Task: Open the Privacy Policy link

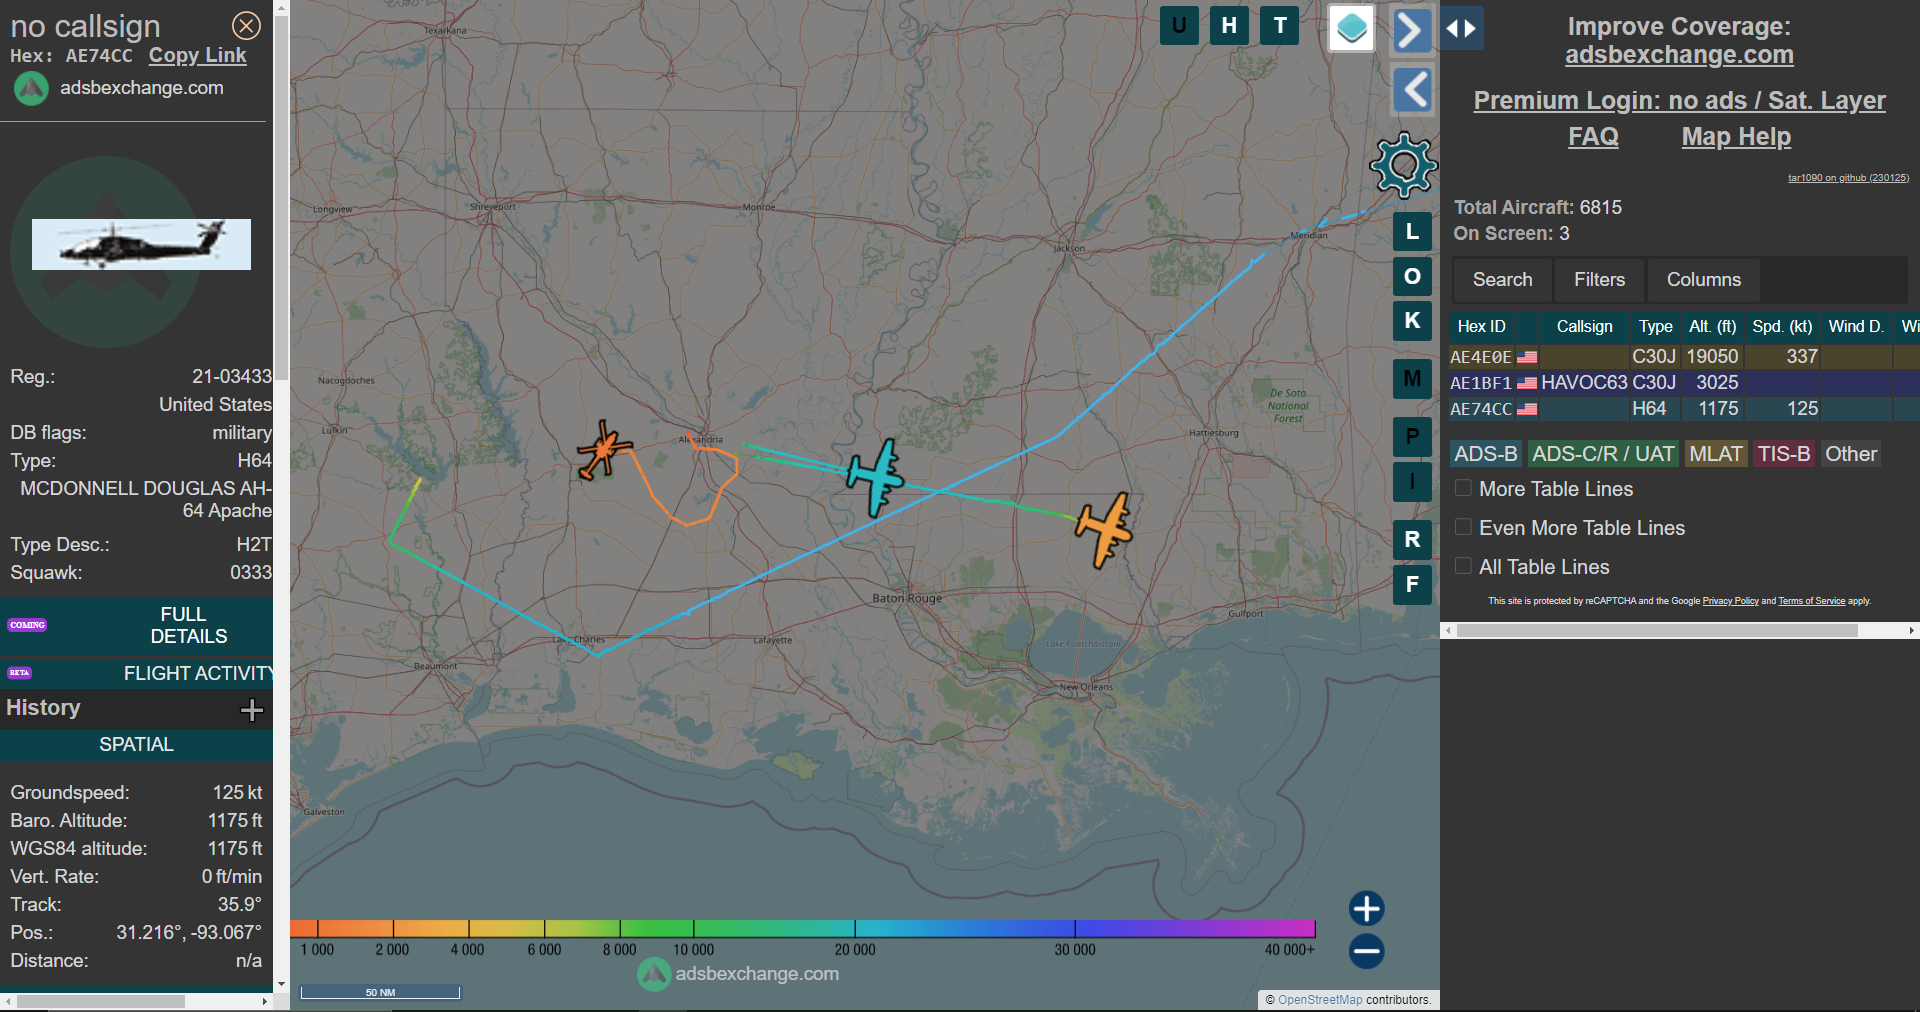Action: point(1730,601)
